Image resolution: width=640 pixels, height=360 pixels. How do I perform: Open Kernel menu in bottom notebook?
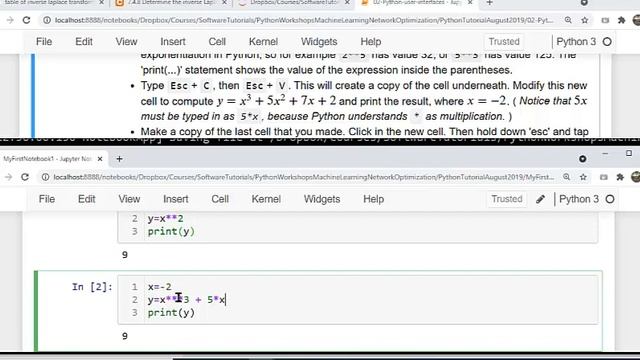(x=266, y=199)
